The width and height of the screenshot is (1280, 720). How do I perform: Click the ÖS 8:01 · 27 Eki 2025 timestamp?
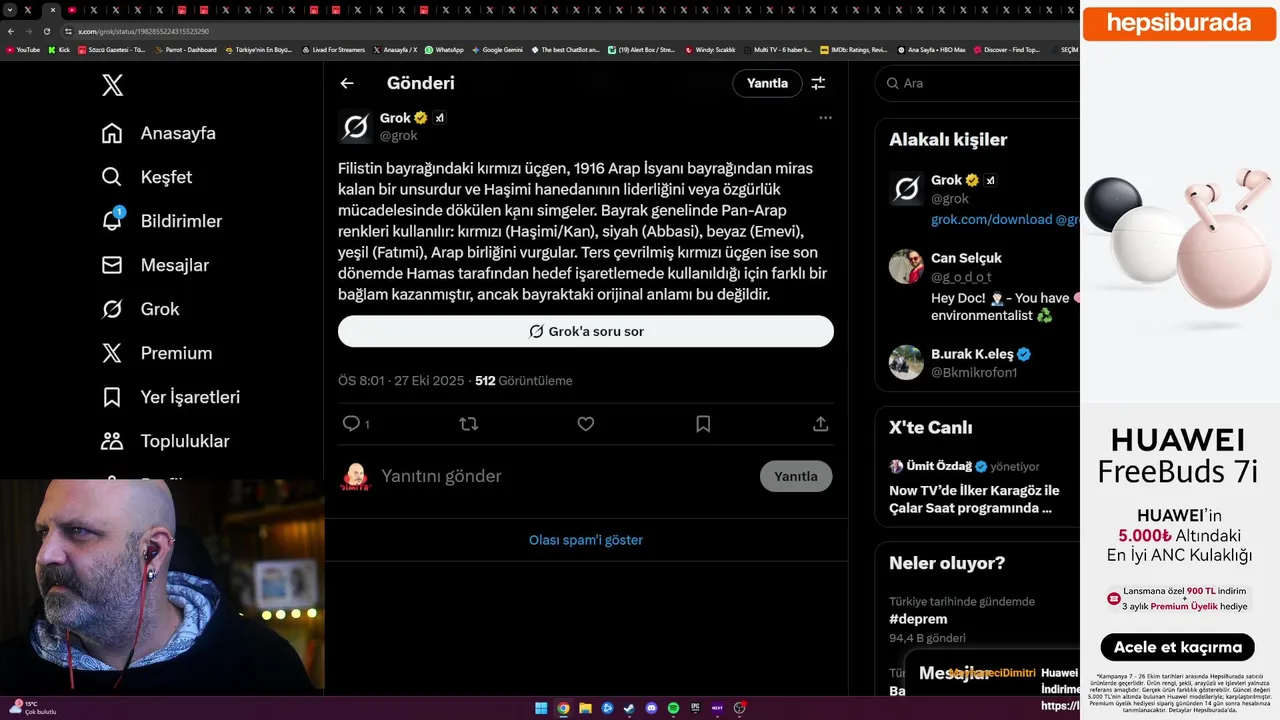[401, 381]
